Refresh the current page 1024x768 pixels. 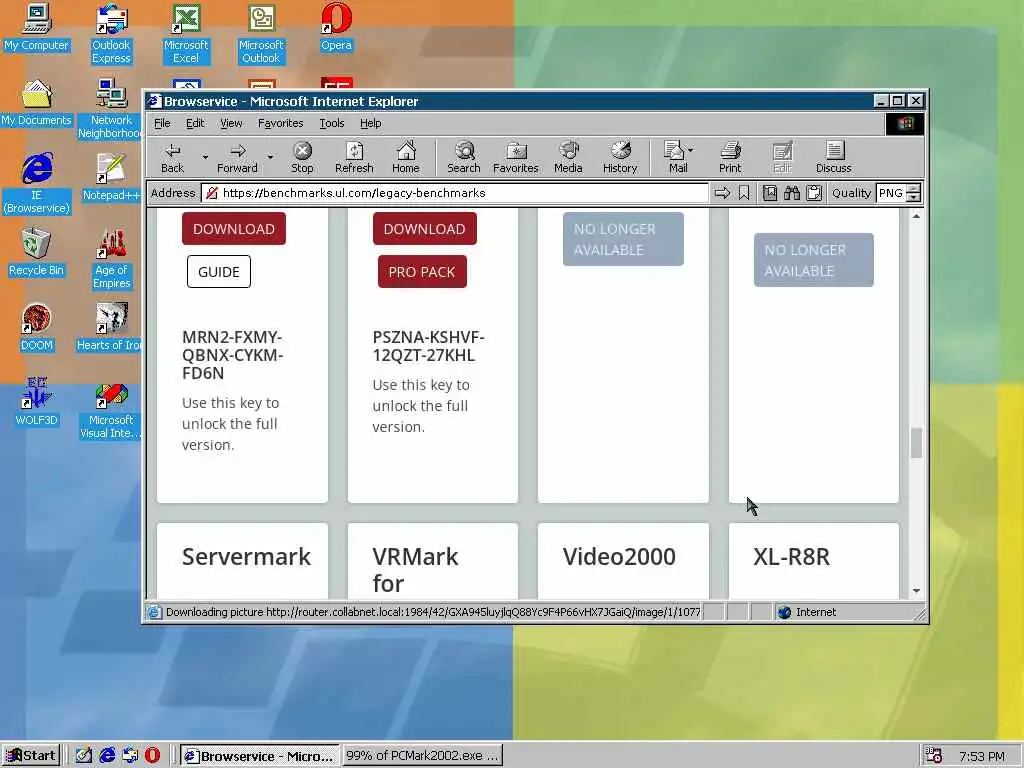click(354, 157)
